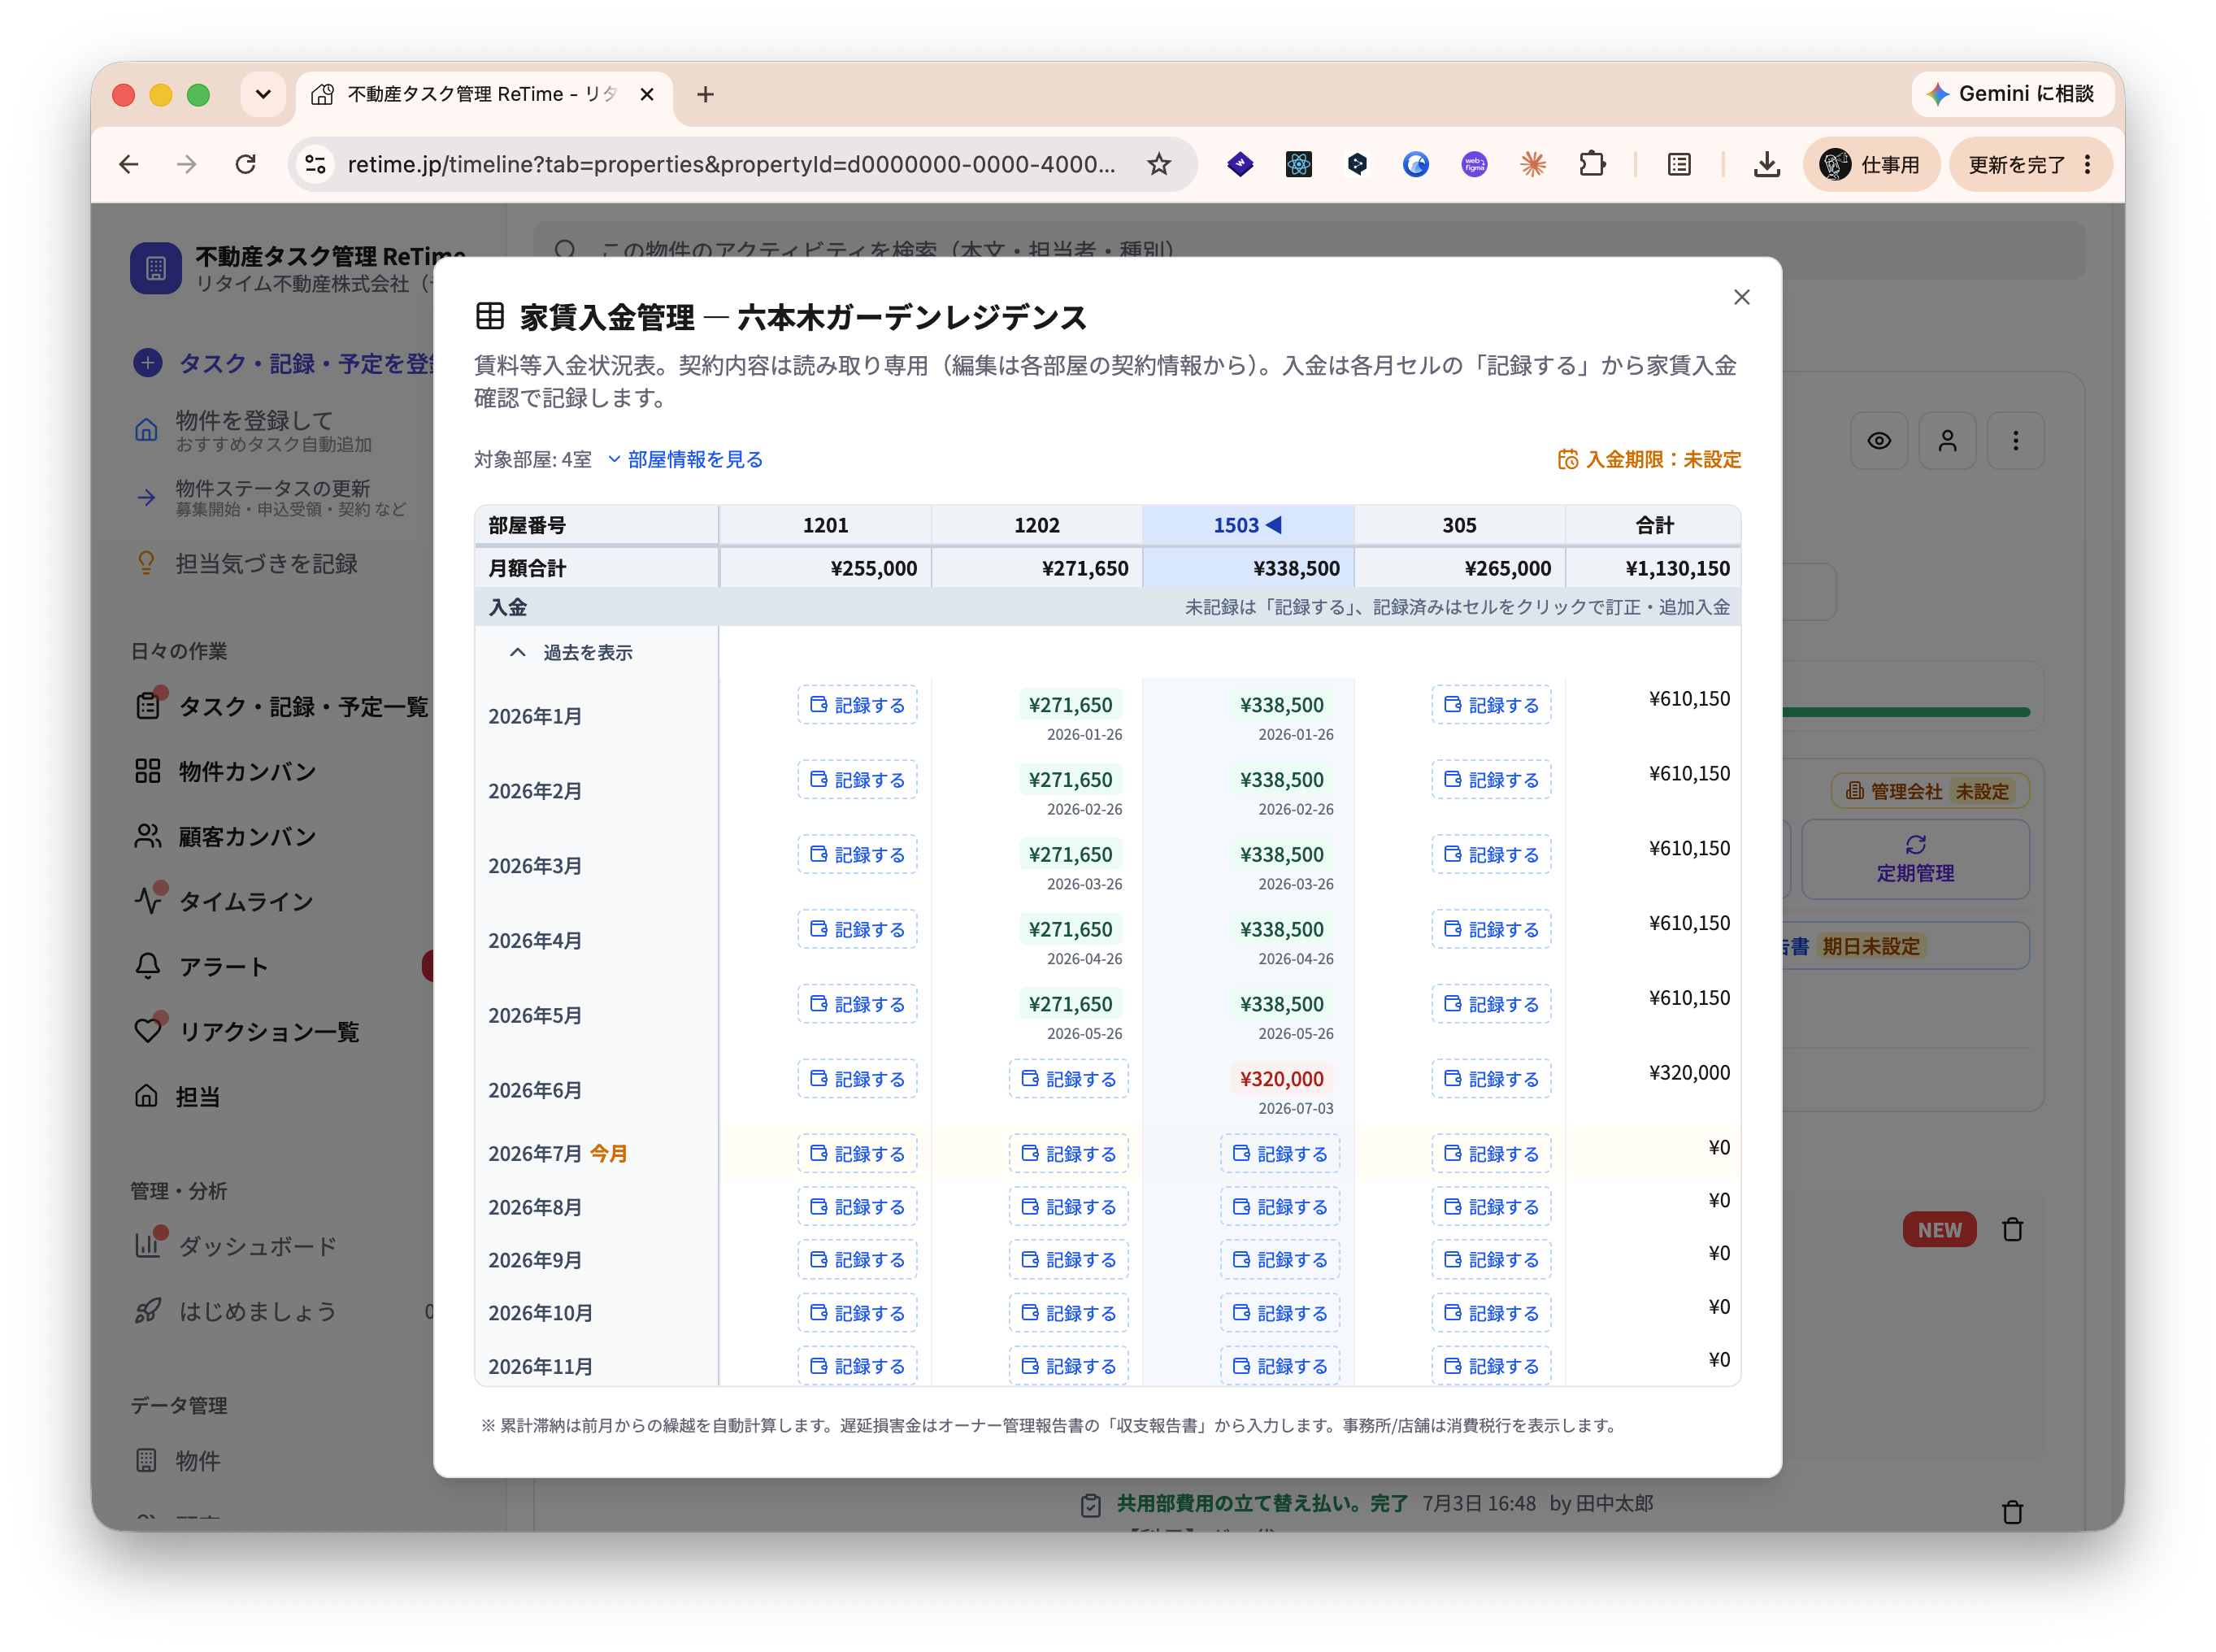Image resolution: width=2216 pixels, height=1652 pixels.
Task: Click the trash icon next to NEW badge
Action: coord(2012,1230)
